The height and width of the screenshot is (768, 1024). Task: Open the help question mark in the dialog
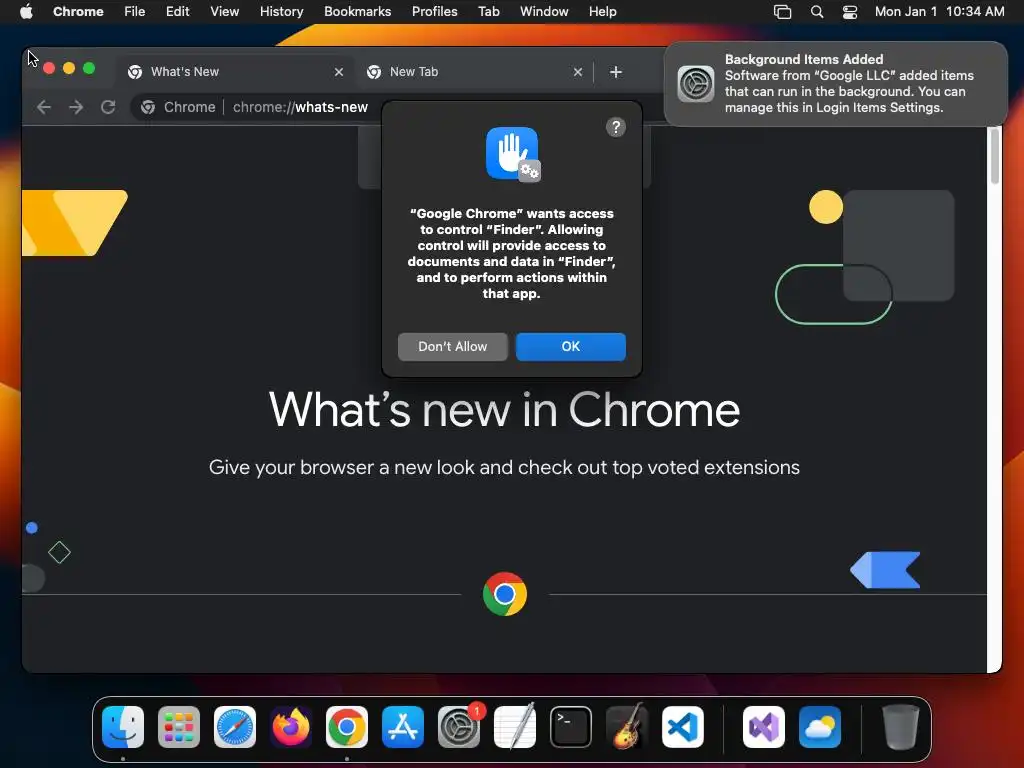[616, 127]
